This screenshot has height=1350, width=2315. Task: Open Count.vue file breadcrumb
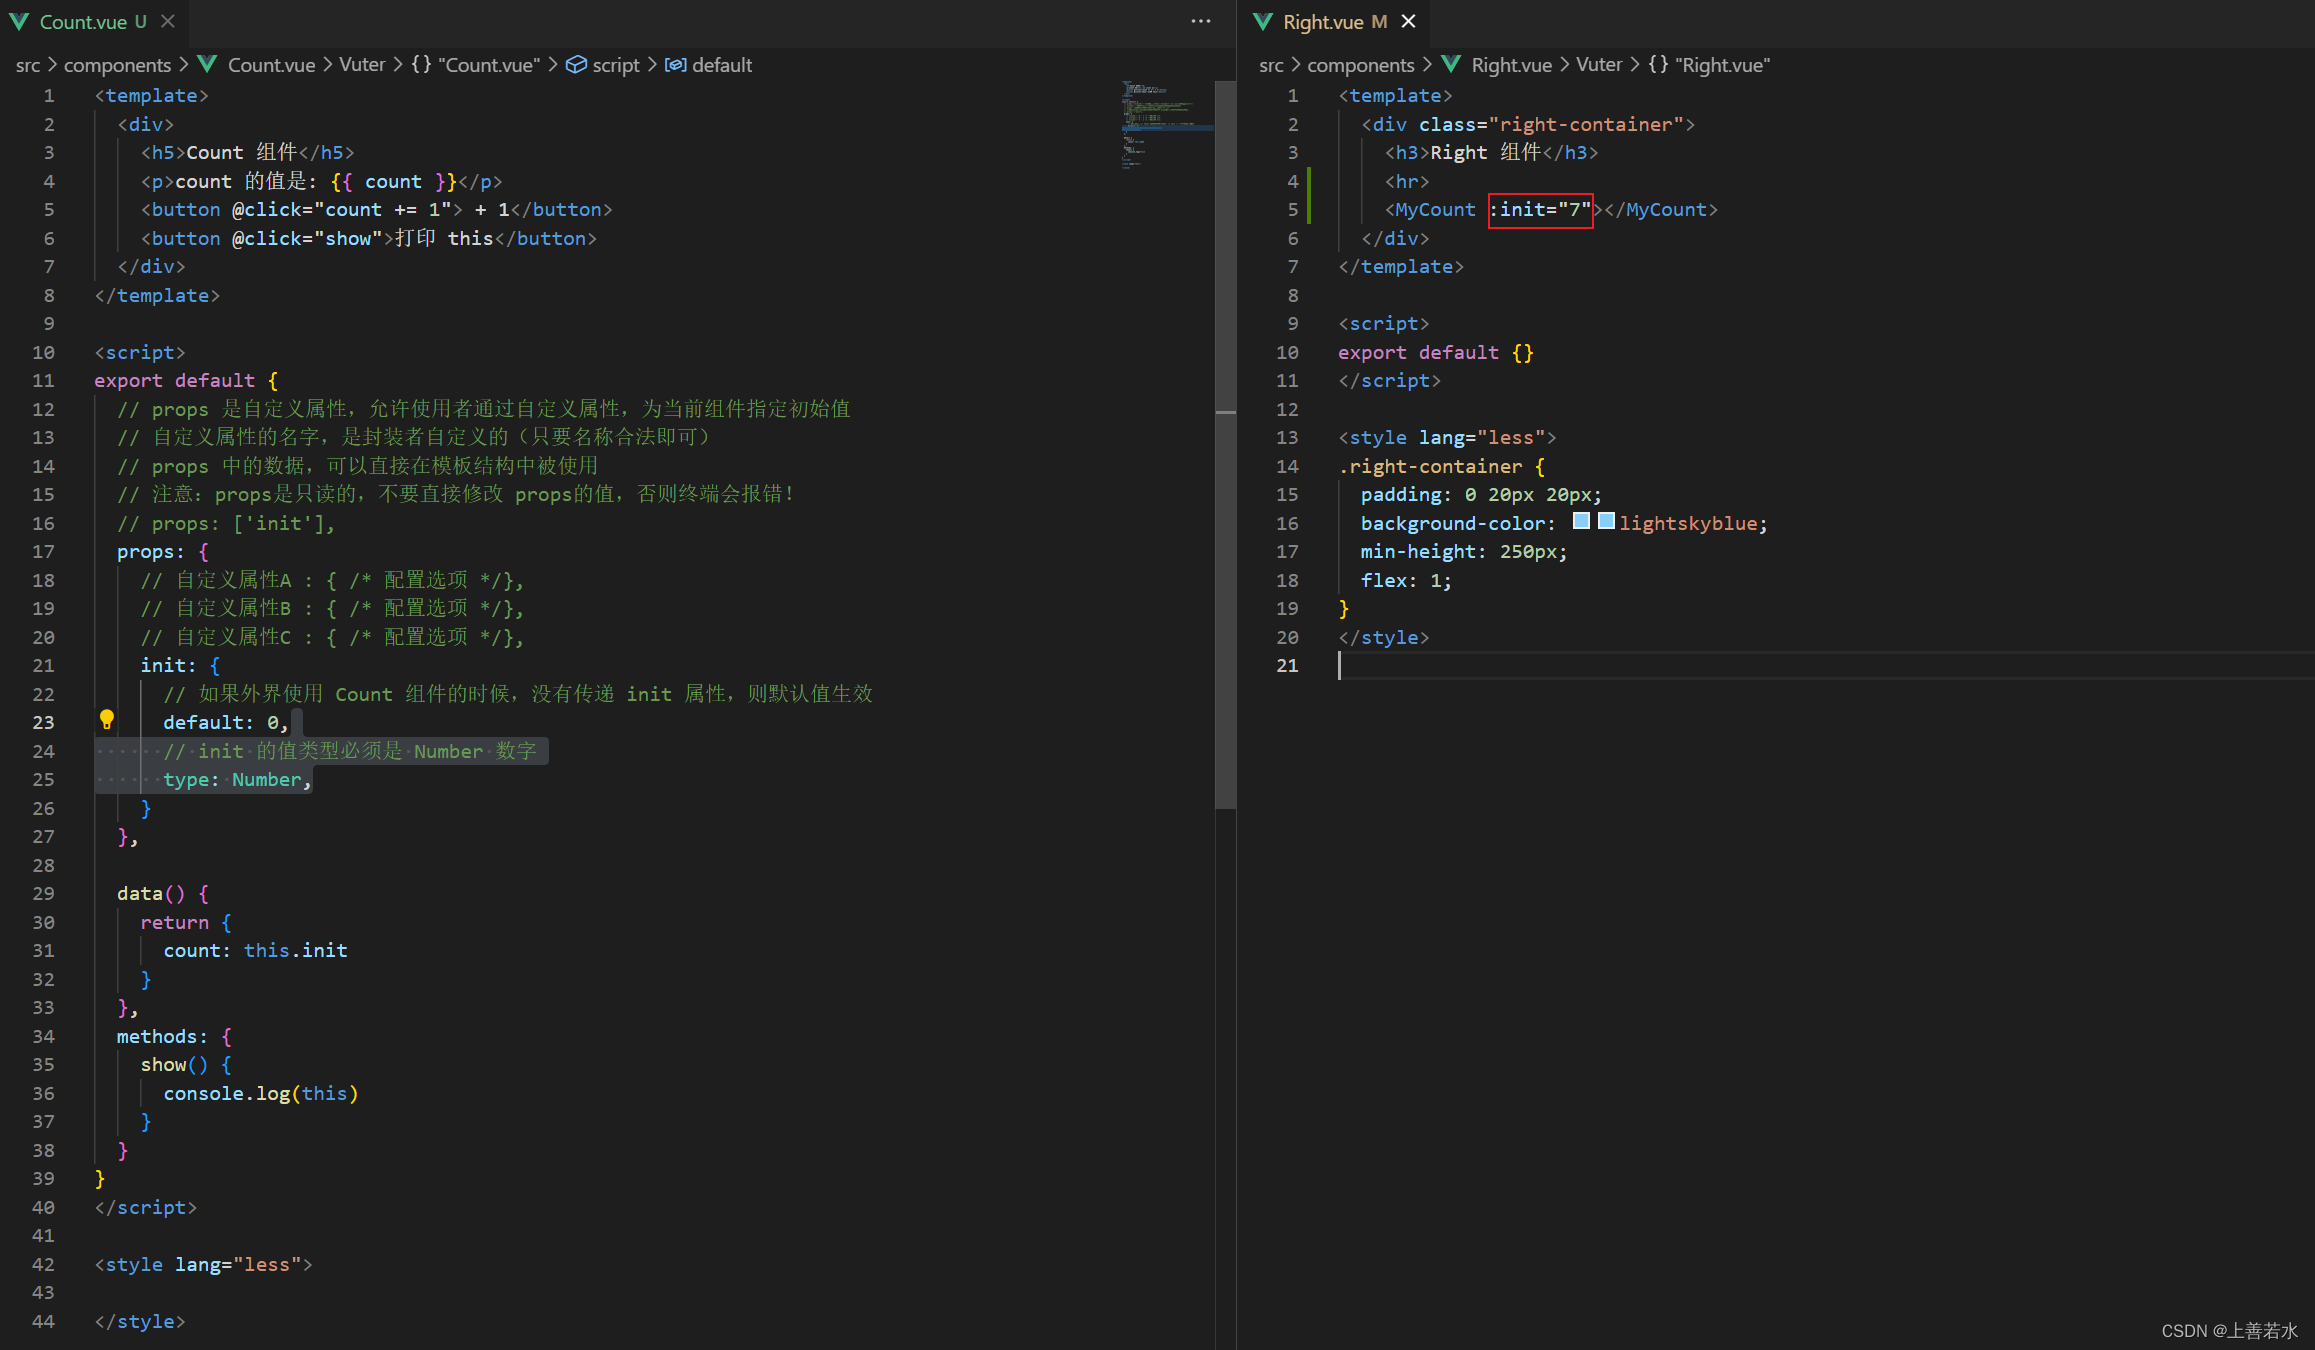pyautogui.click(x=257, y=65)
